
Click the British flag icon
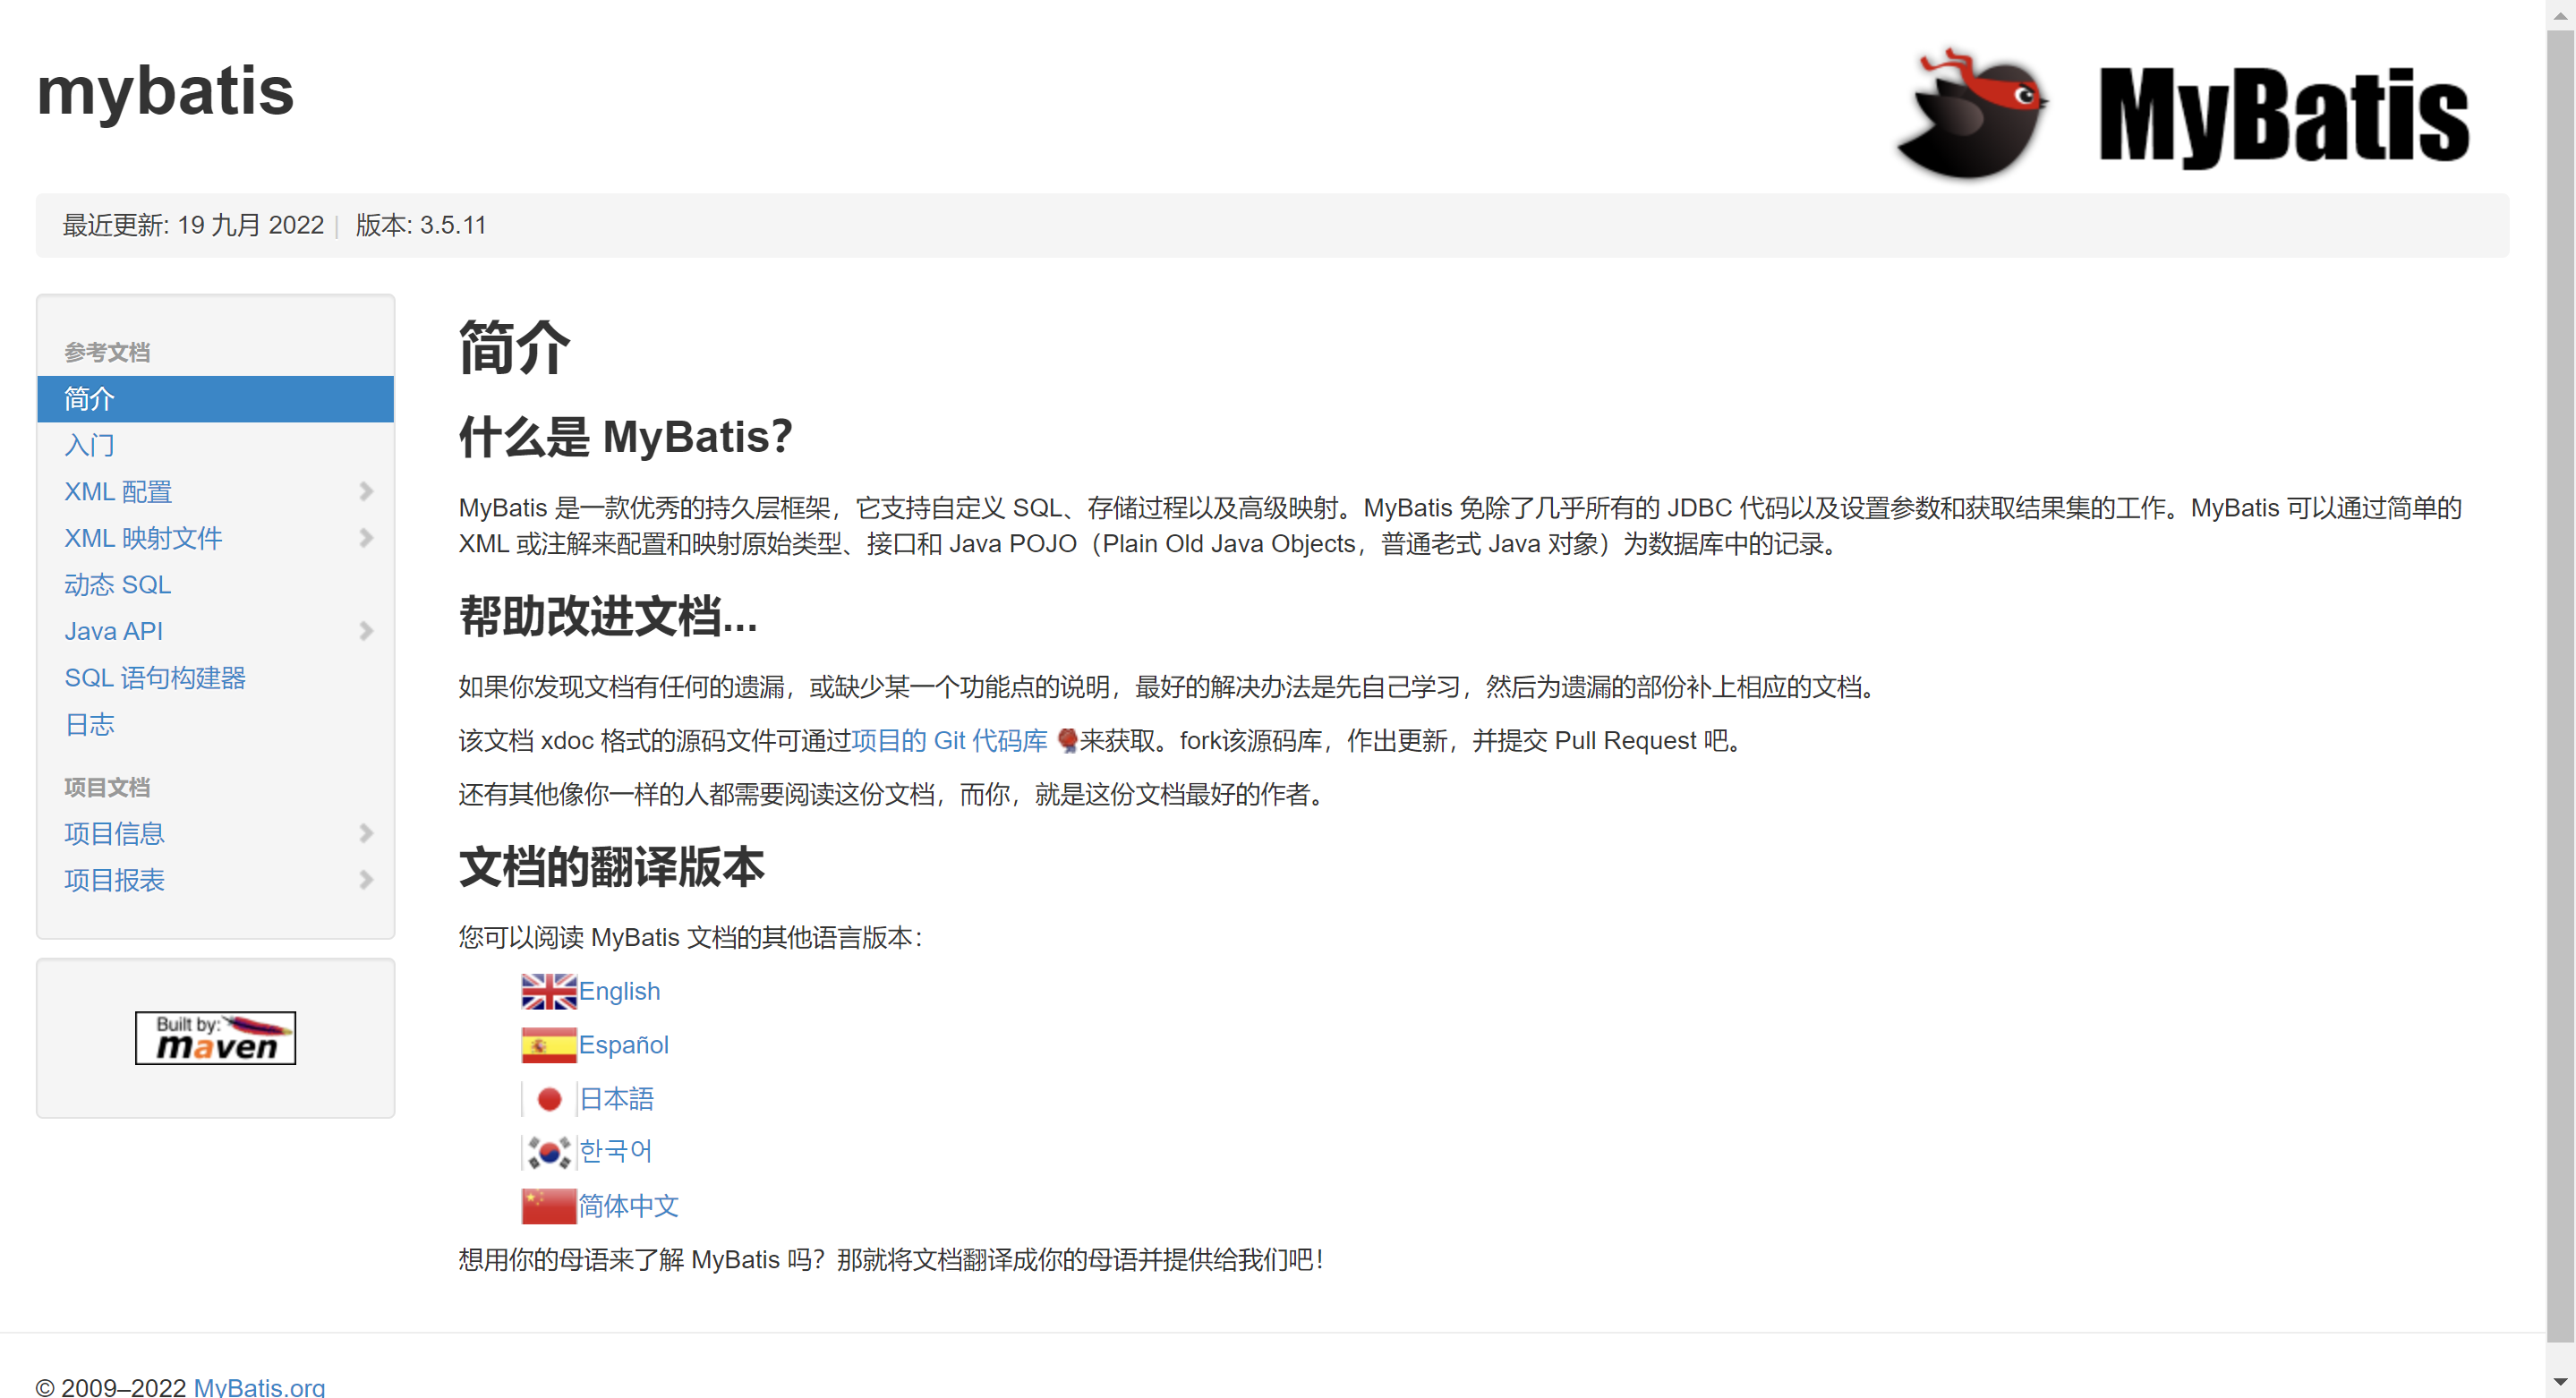tap(548, 991)
